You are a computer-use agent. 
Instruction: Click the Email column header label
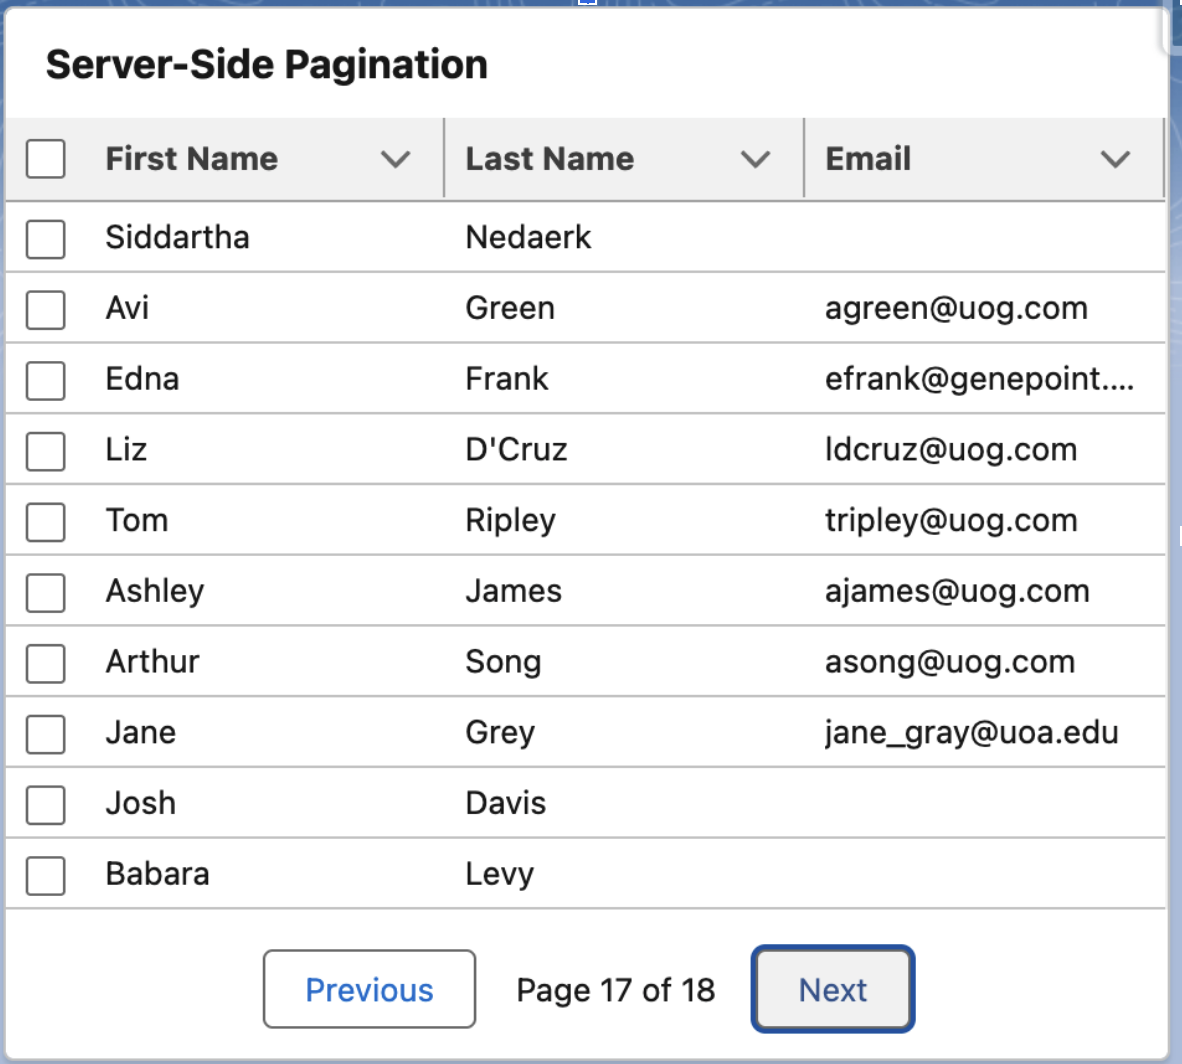868,158
